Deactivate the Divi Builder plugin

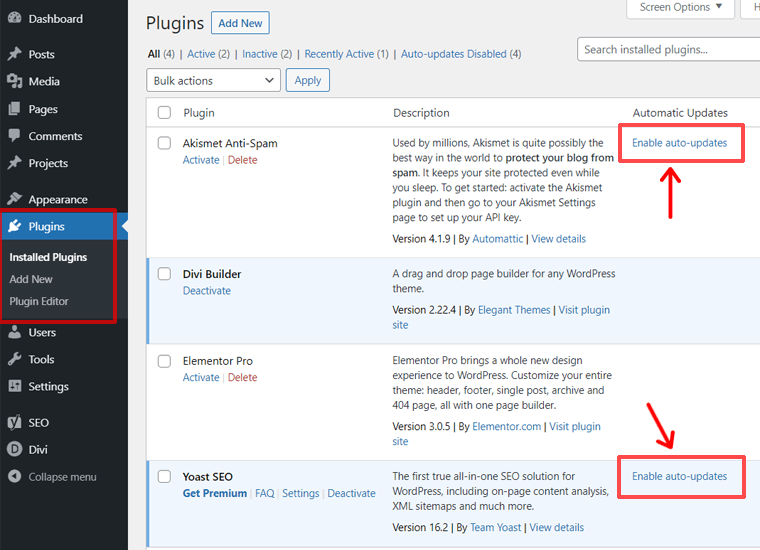206,291
